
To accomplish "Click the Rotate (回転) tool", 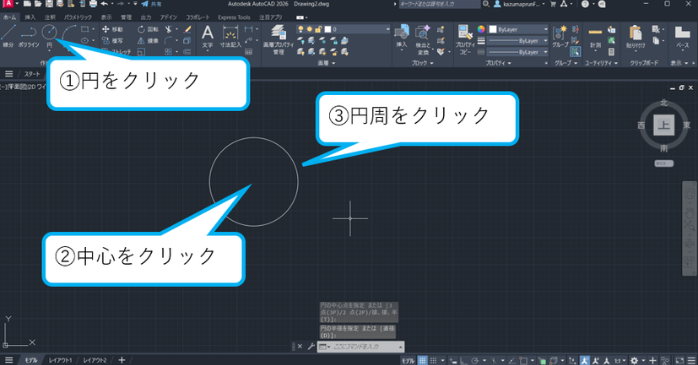I will pyautogui.click(x=148, y=29).
